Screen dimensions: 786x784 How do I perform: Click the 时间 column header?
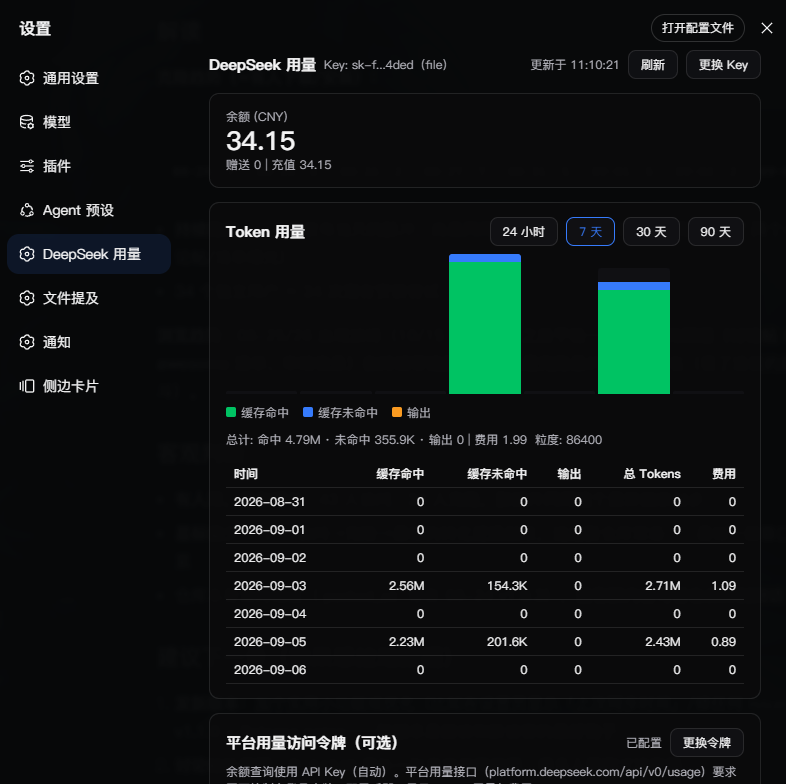coord(246,474)
